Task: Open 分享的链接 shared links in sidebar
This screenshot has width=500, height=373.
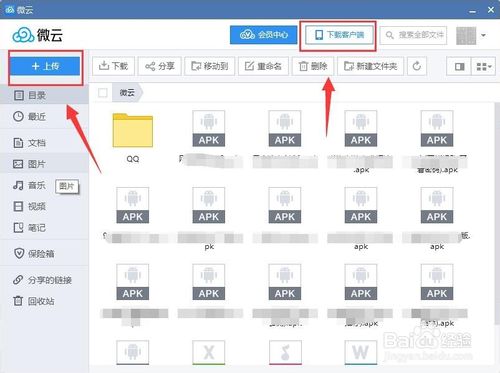Action: click(x=44, y=280)
